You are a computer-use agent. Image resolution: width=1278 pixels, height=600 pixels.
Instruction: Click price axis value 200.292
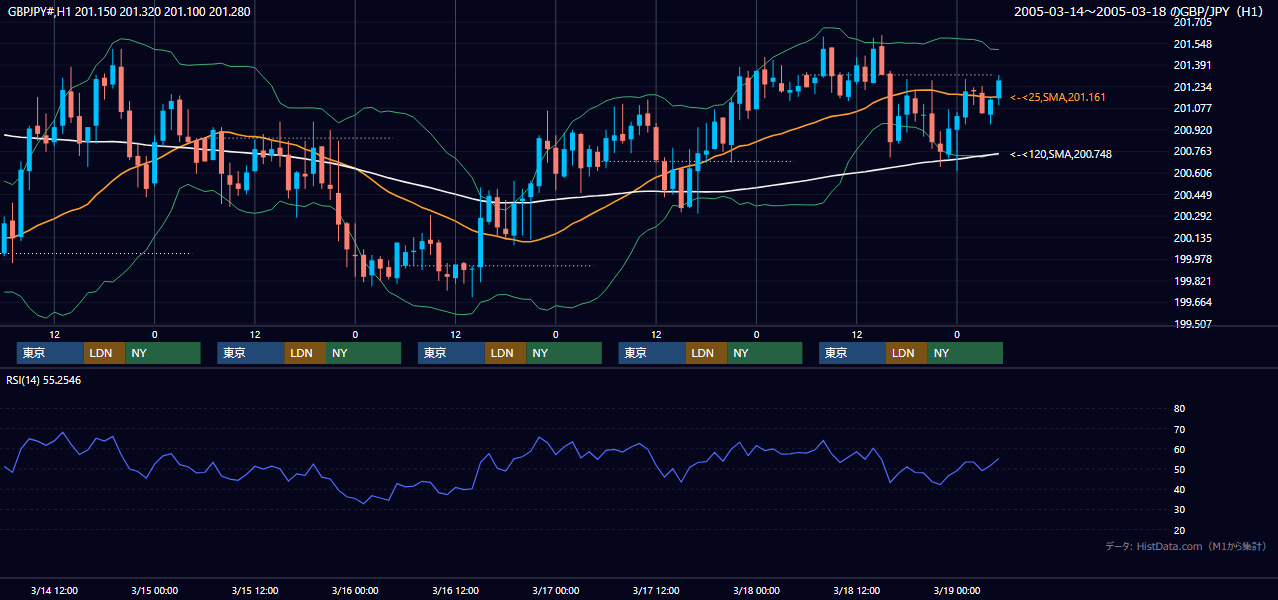(x=1192, y=216)
